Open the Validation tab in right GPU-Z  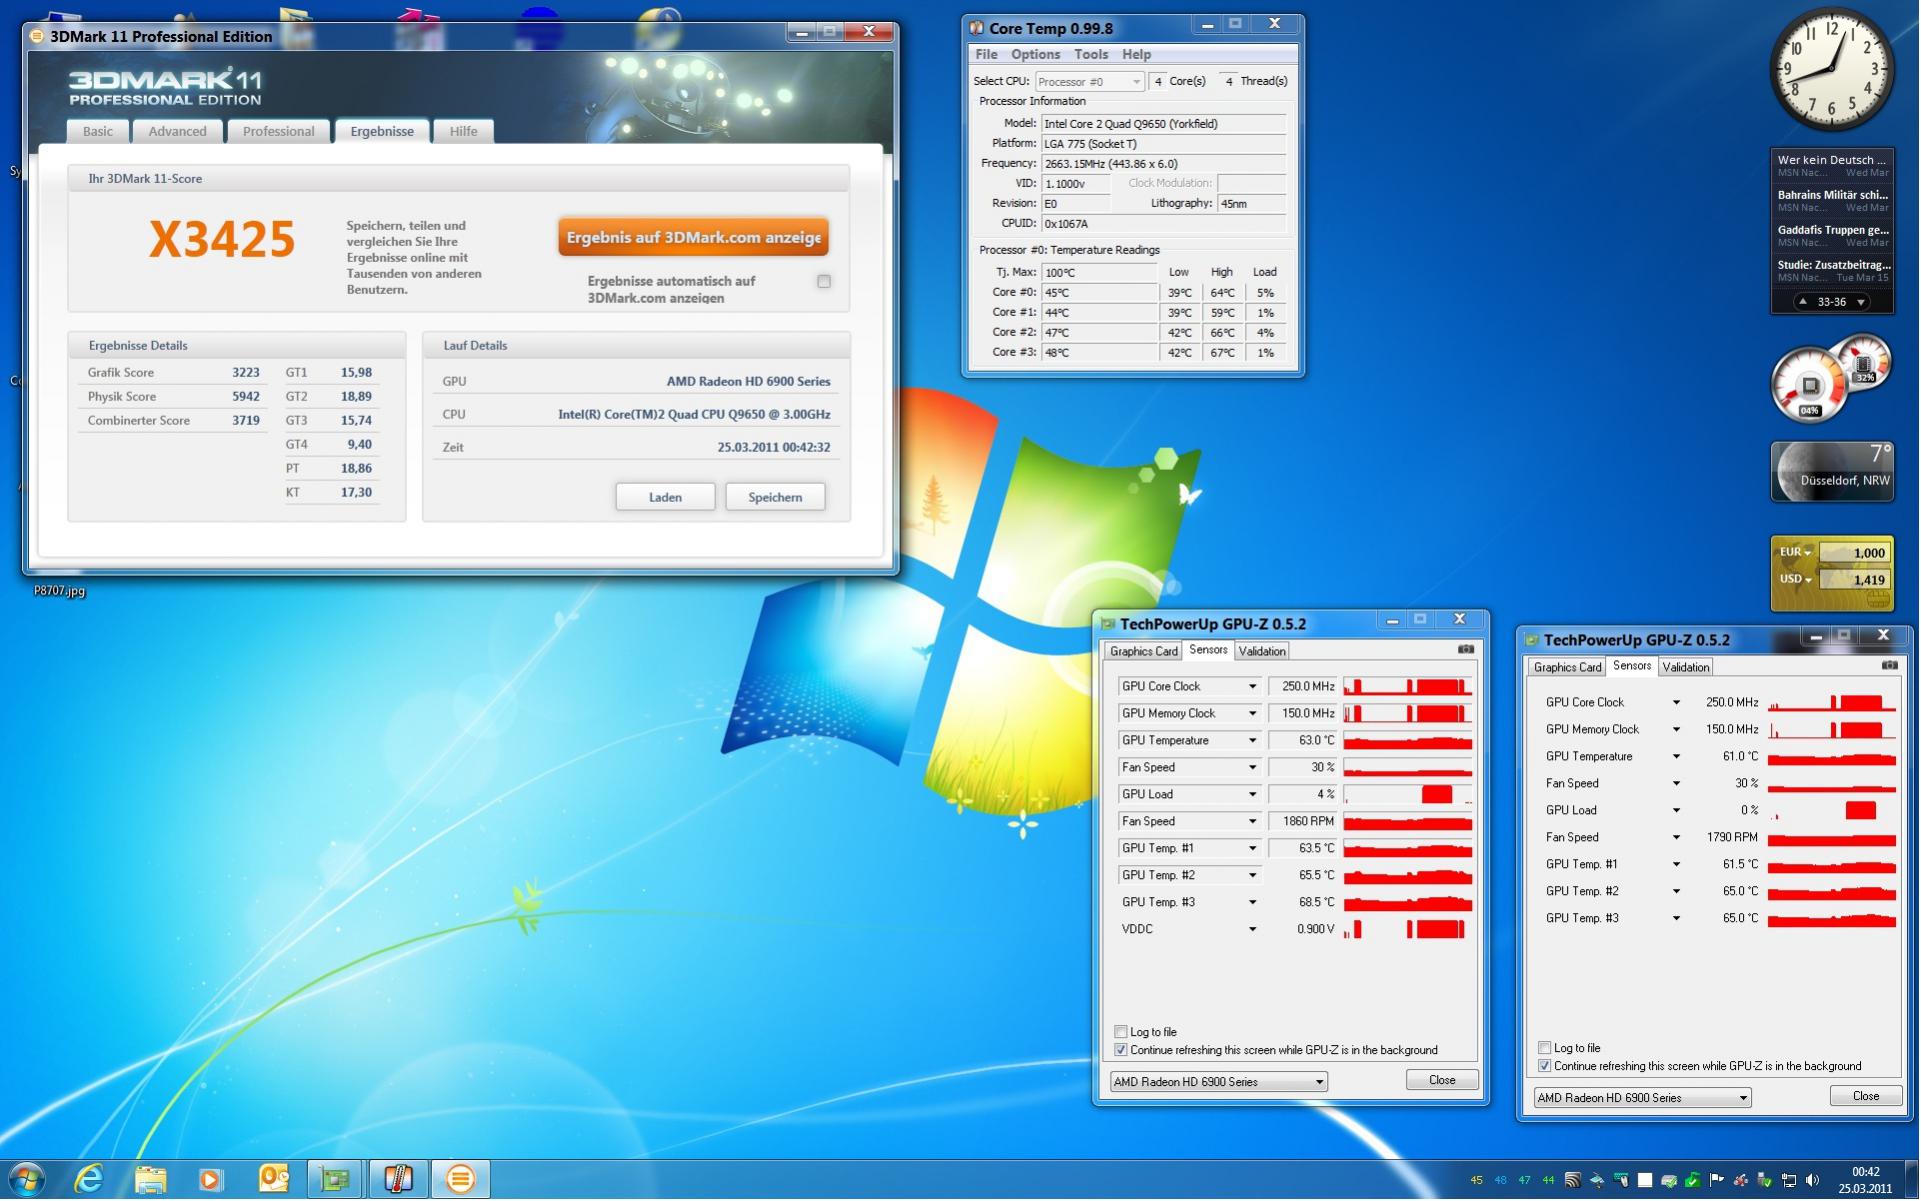pos(1686,667)
